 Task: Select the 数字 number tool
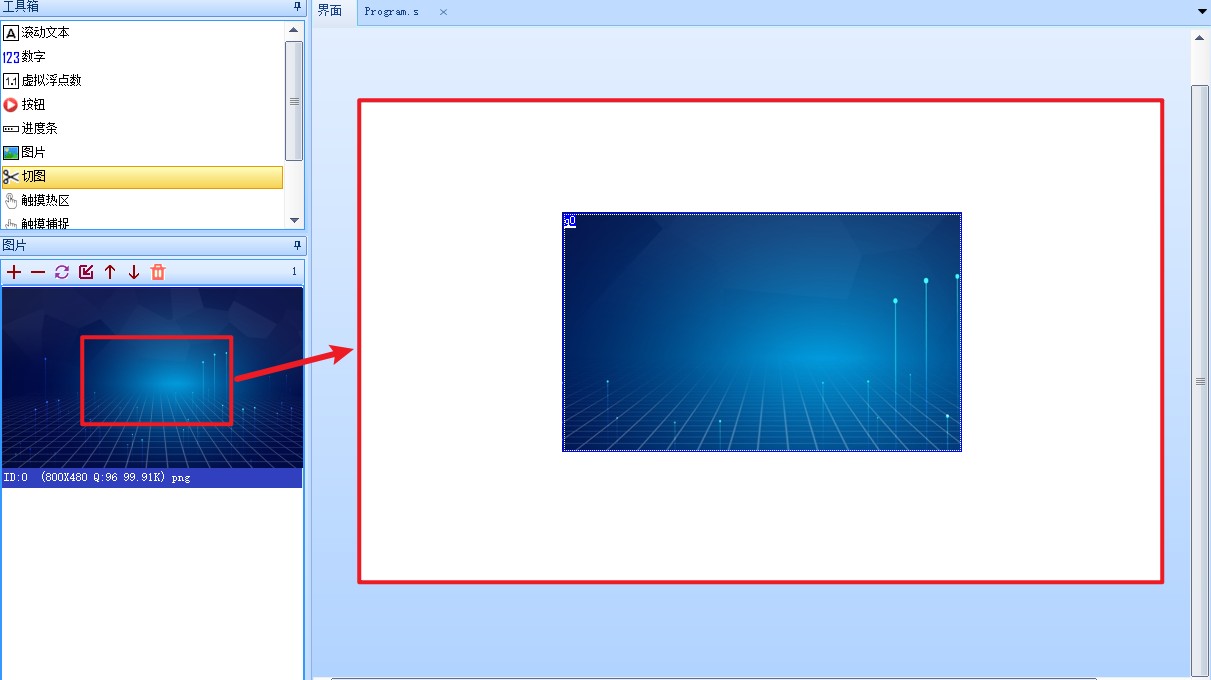pyautogui.click(x=33, y=57)
